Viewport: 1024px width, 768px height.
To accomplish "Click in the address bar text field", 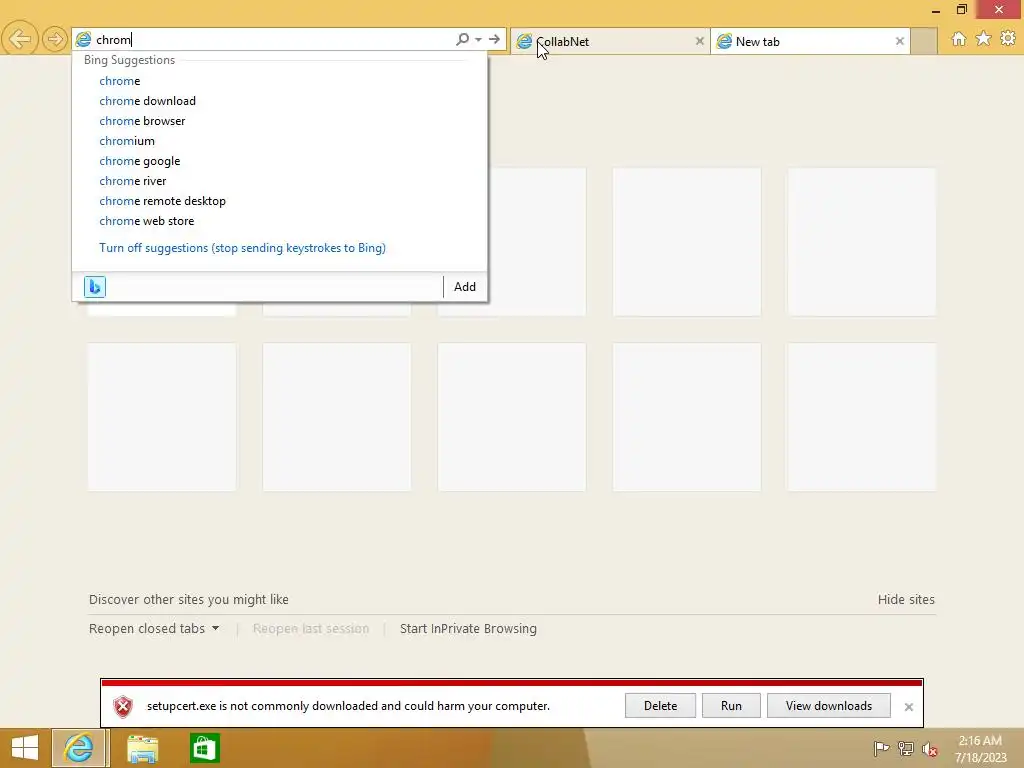I will (274, 39).
